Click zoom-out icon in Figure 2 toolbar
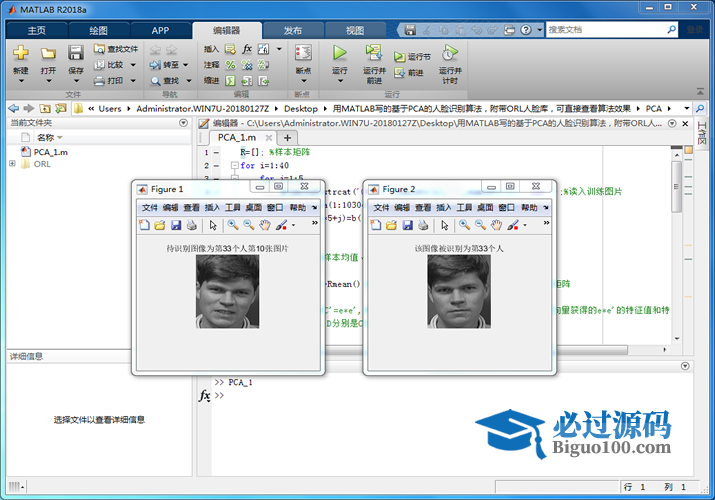This screenshot has width=715, height=500. (480, 225)
